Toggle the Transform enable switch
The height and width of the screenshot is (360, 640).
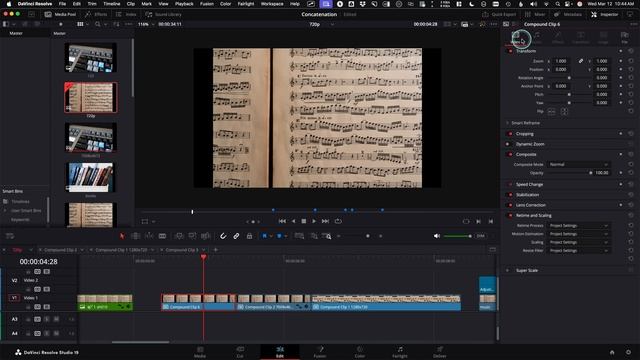[x=510, y=51]
